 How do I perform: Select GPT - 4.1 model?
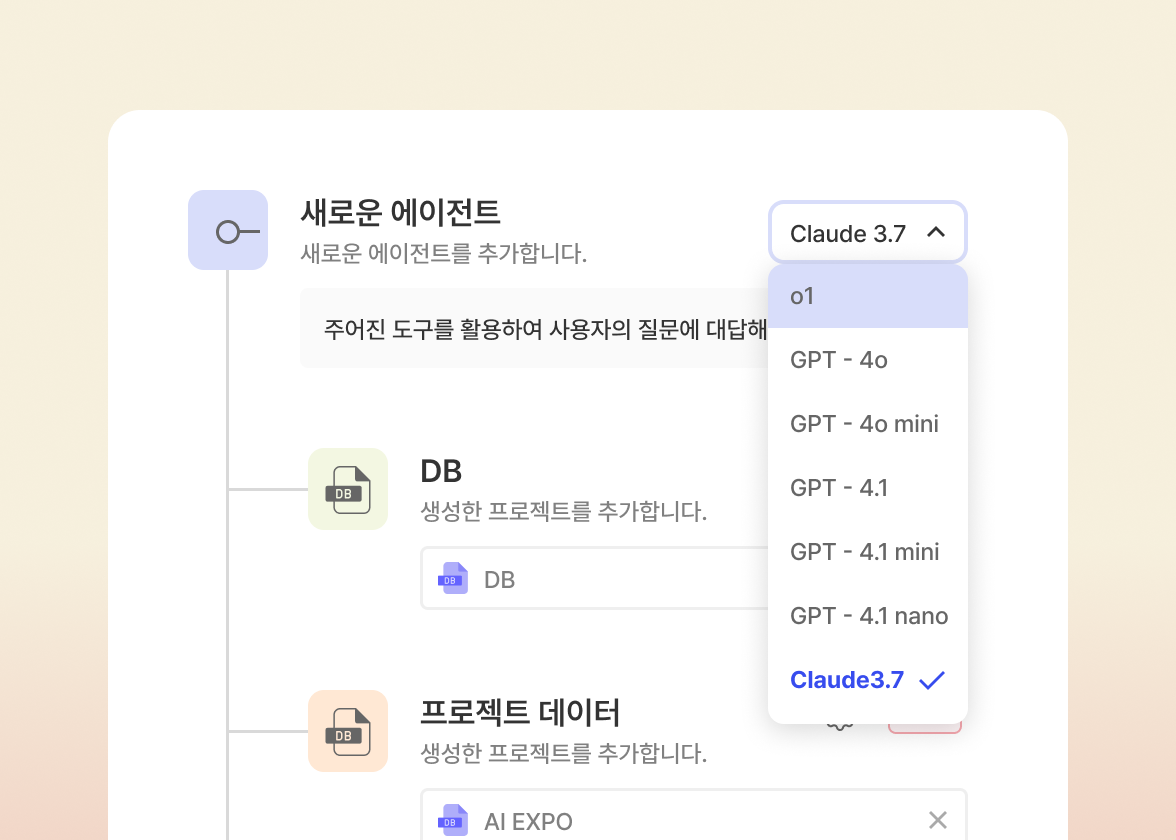[x=868, y=488]
